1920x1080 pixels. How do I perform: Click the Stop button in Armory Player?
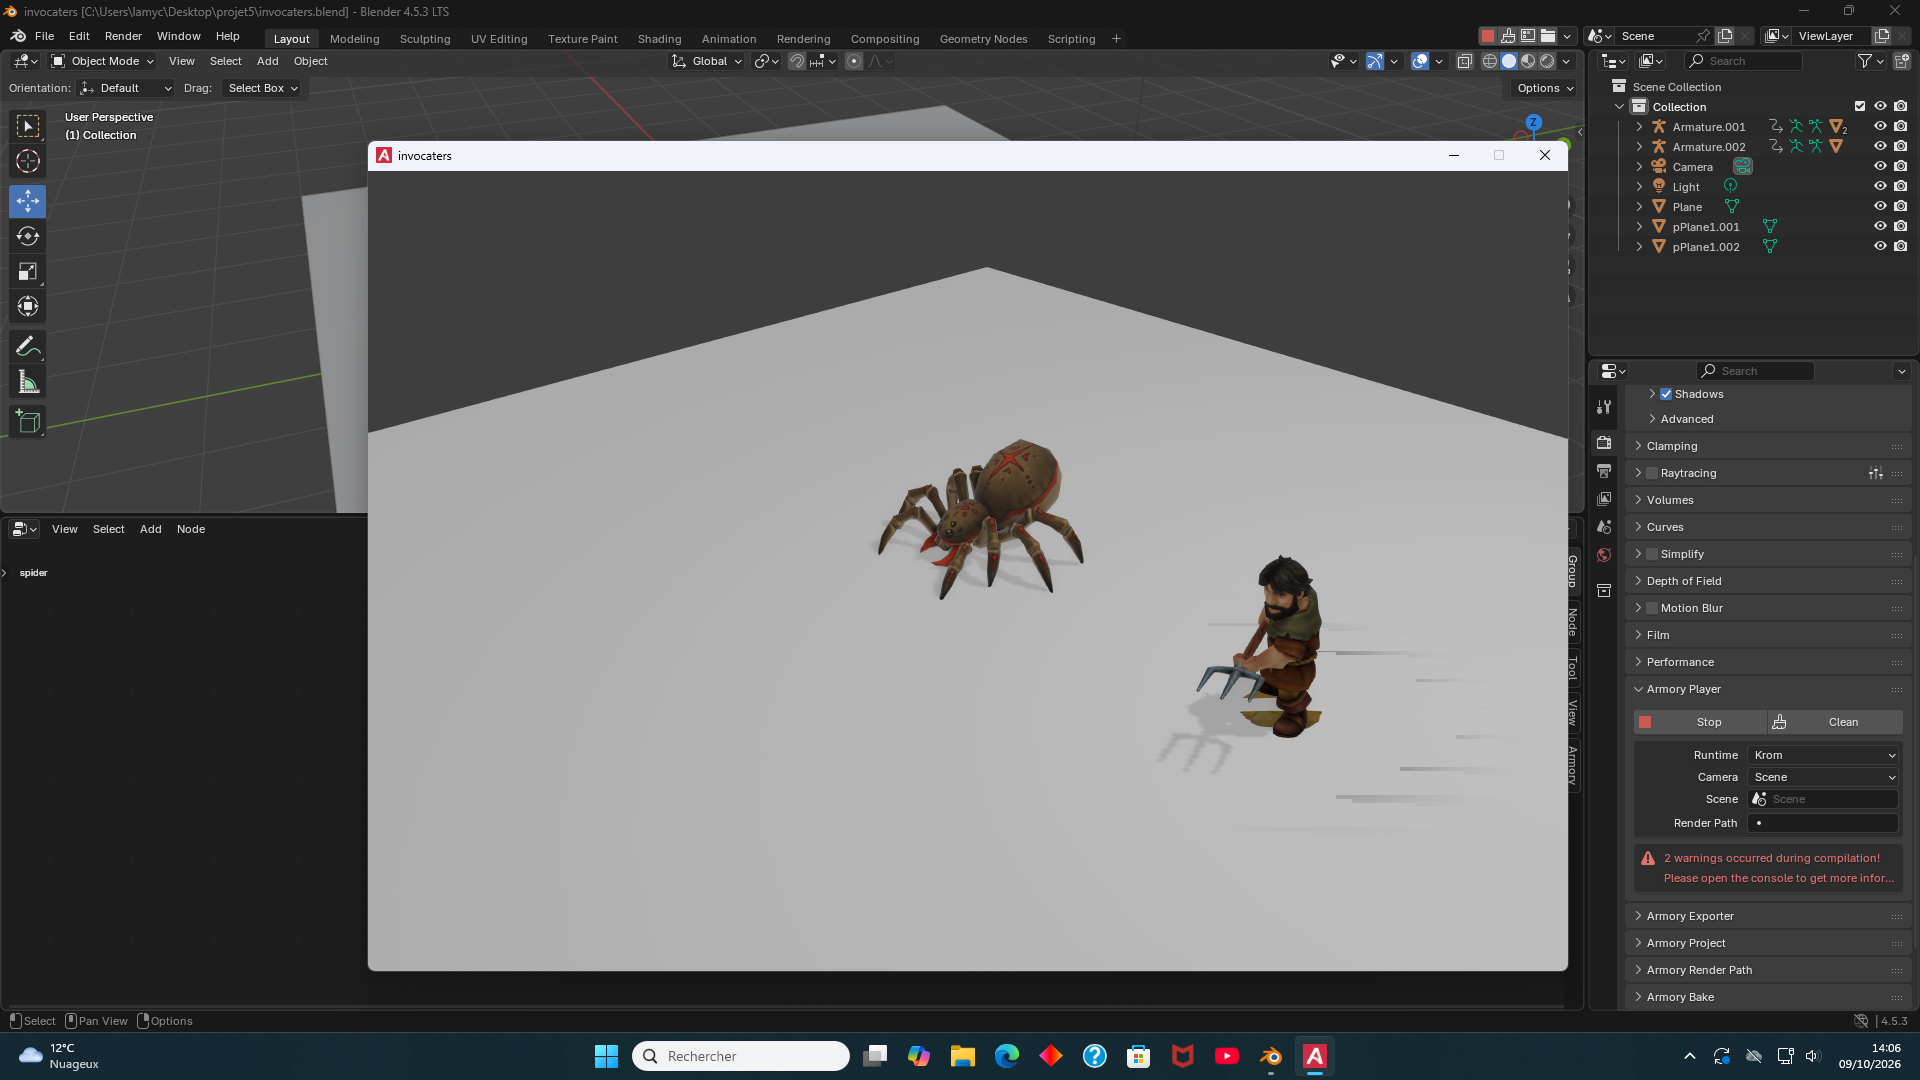tap(1700, 722)
